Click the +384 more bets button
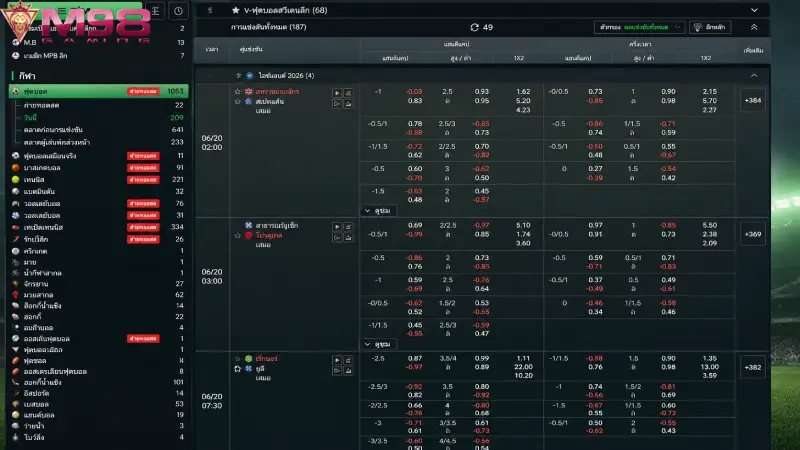The image size is (800, 450). click(x=753, y=101)
